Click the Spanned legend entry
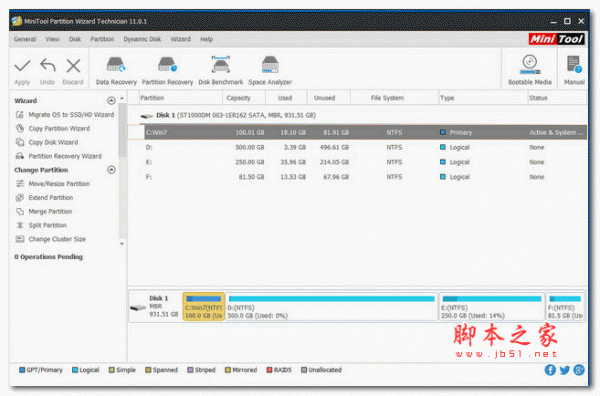This screenshot has width=600, height=396. [x=161, y=370]
